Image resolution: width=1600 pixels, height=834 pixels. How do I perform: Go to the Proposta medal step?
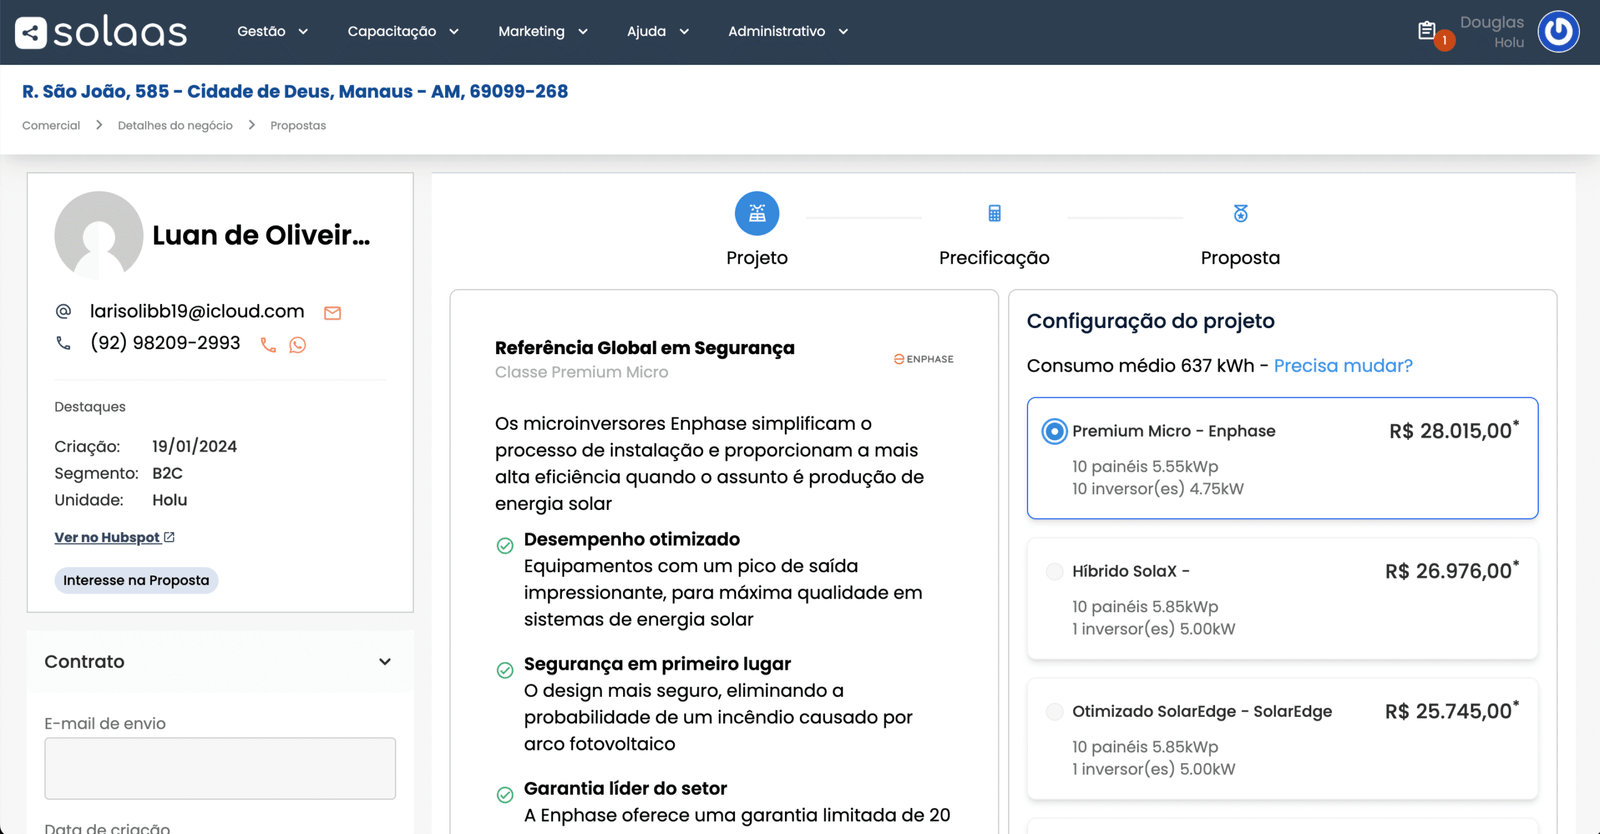click(x=1240, y=214)
